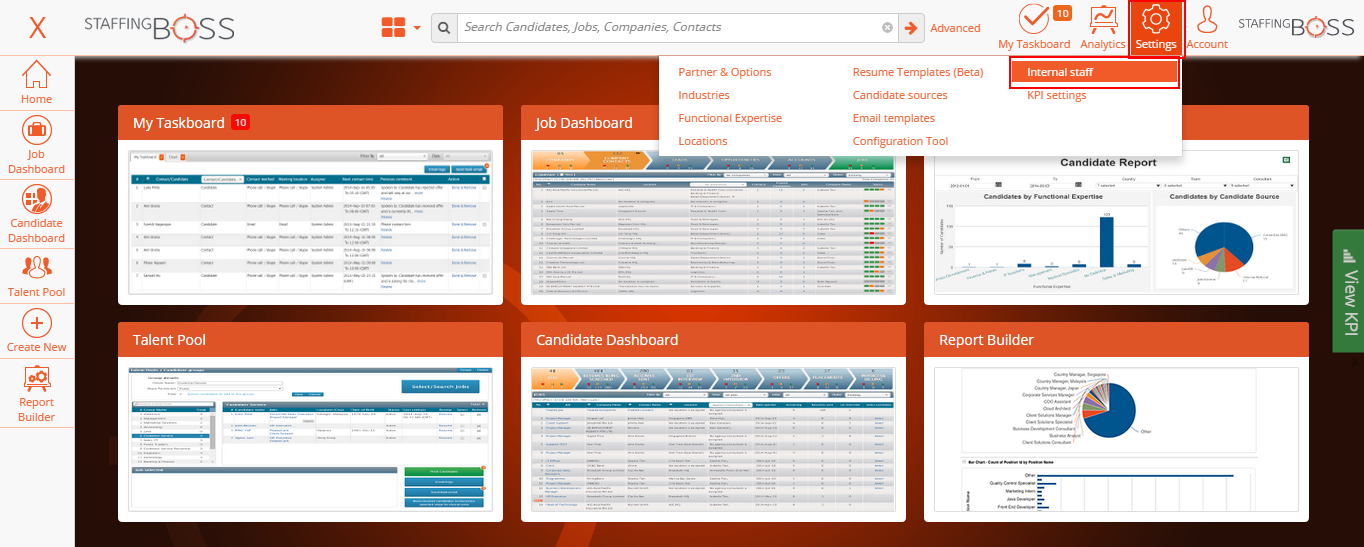This screenshot has height=547, width=1364.
Task: Open Report Builder from the sidebar
Action: pos(37,394)
